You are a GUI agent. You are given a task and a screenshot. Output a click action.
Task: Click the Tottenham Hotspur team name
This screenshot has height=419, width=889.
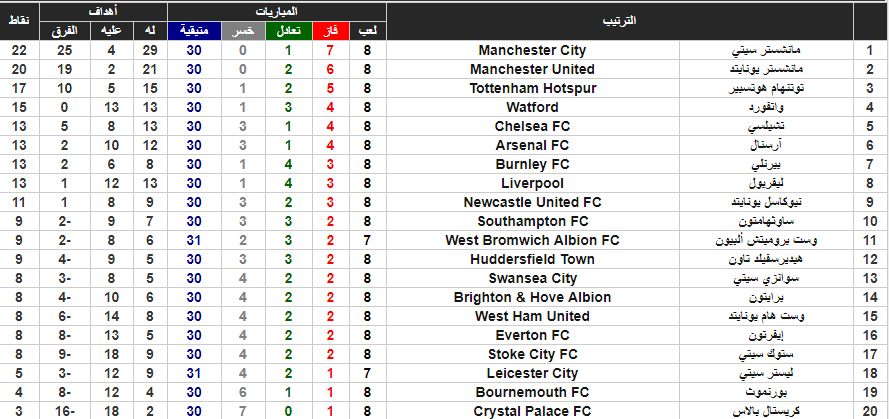coord(532,88)
